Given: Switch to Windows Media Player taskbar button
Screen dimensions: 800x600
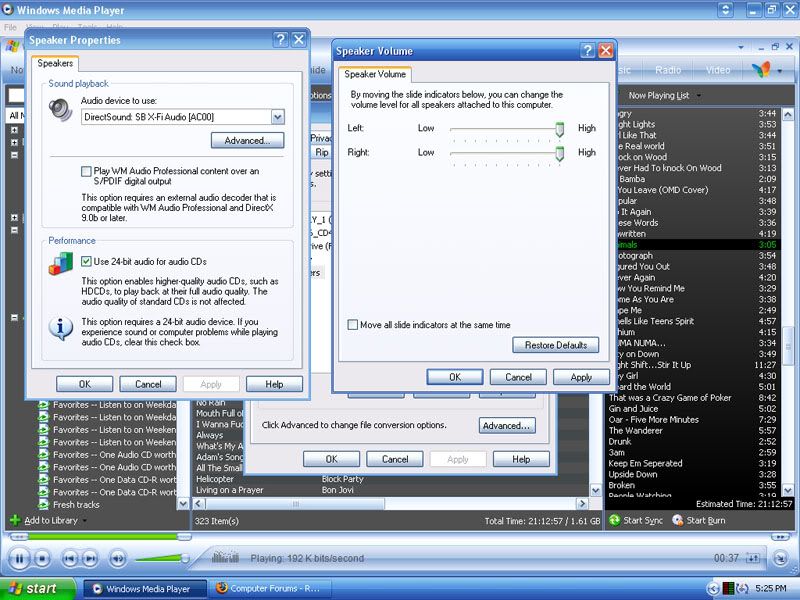Looking at the screenshot, I should (x=145, y=589).
